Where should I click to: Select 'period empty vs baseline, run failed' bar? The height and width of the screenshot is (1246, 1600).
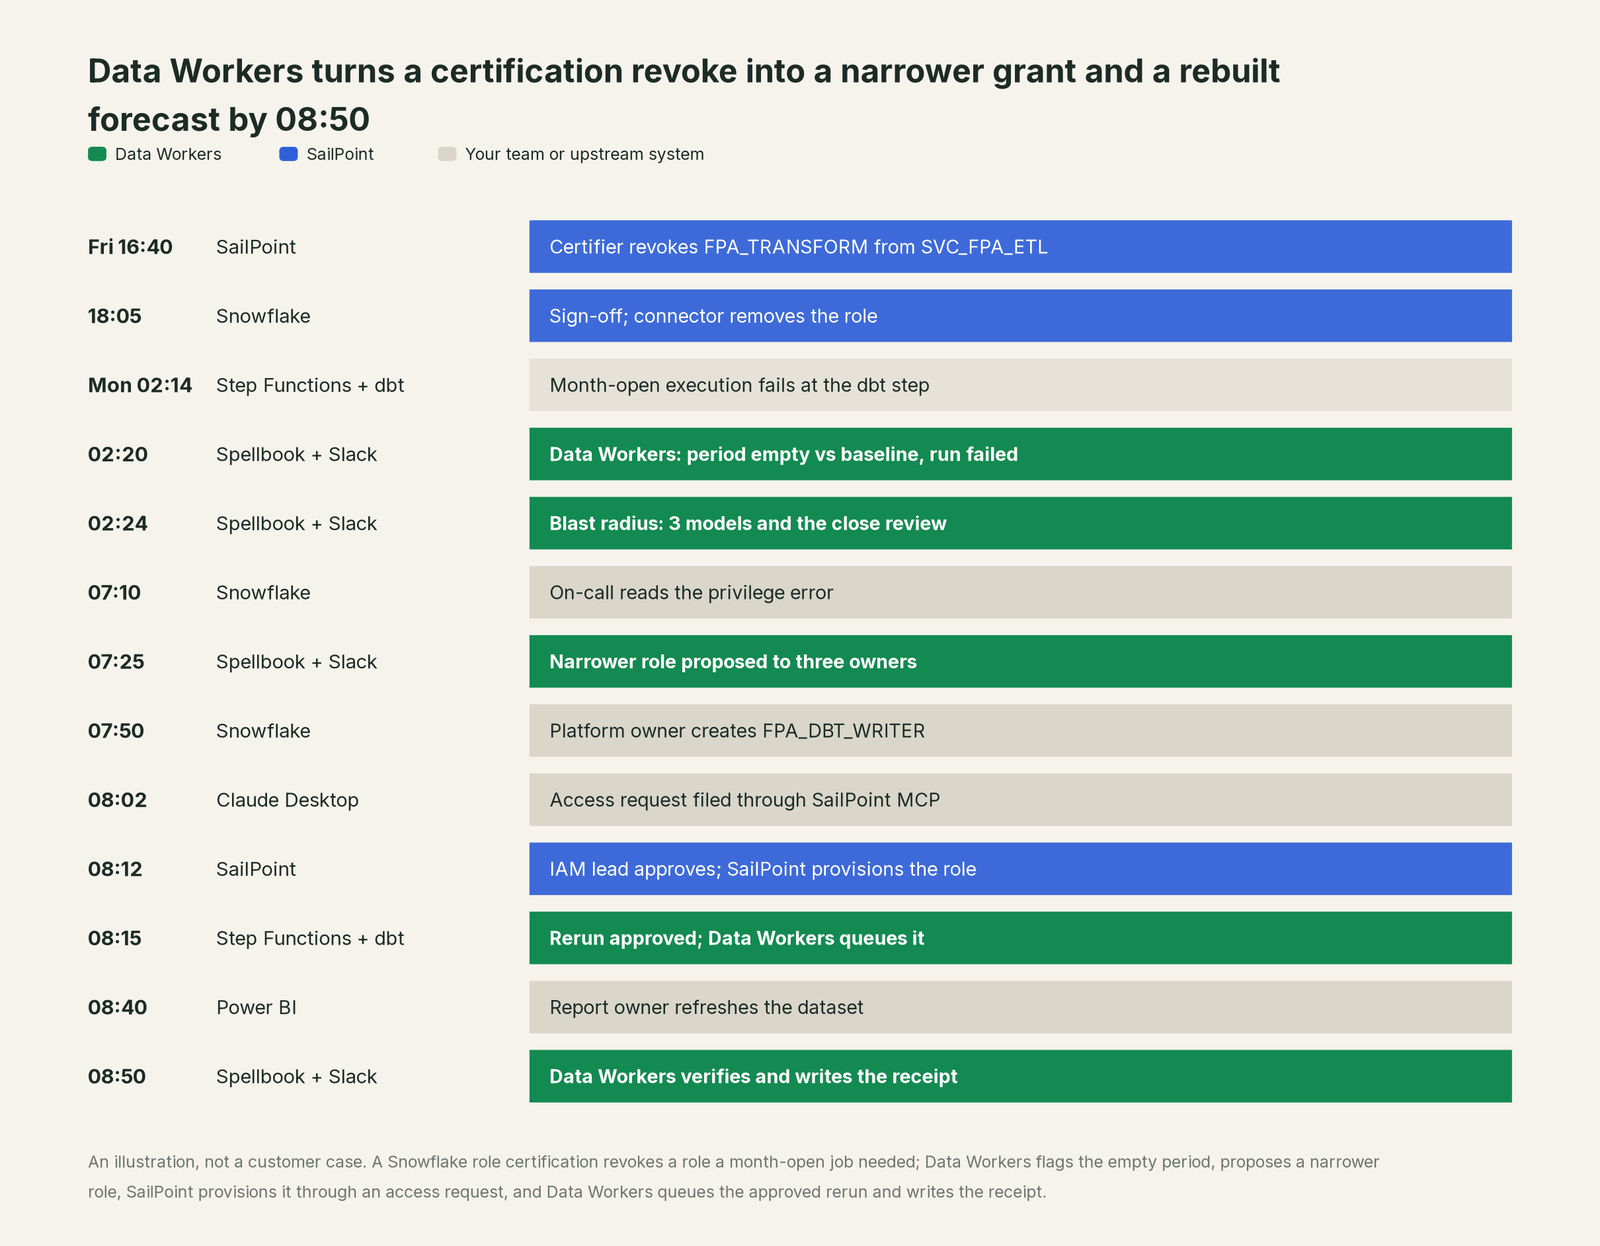tap(1020, 454)
